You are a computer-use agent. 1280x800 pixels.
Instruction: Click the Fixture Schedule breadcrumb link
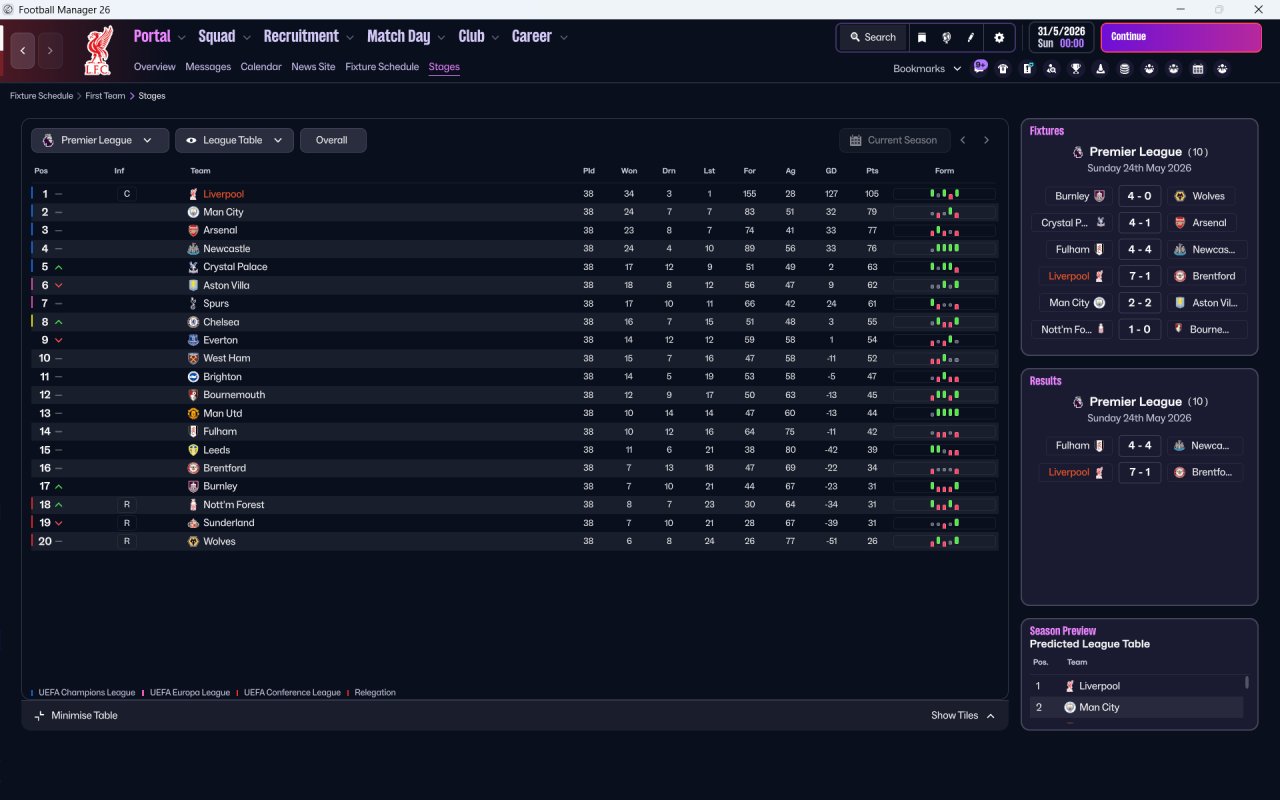(x=41, y=96)
